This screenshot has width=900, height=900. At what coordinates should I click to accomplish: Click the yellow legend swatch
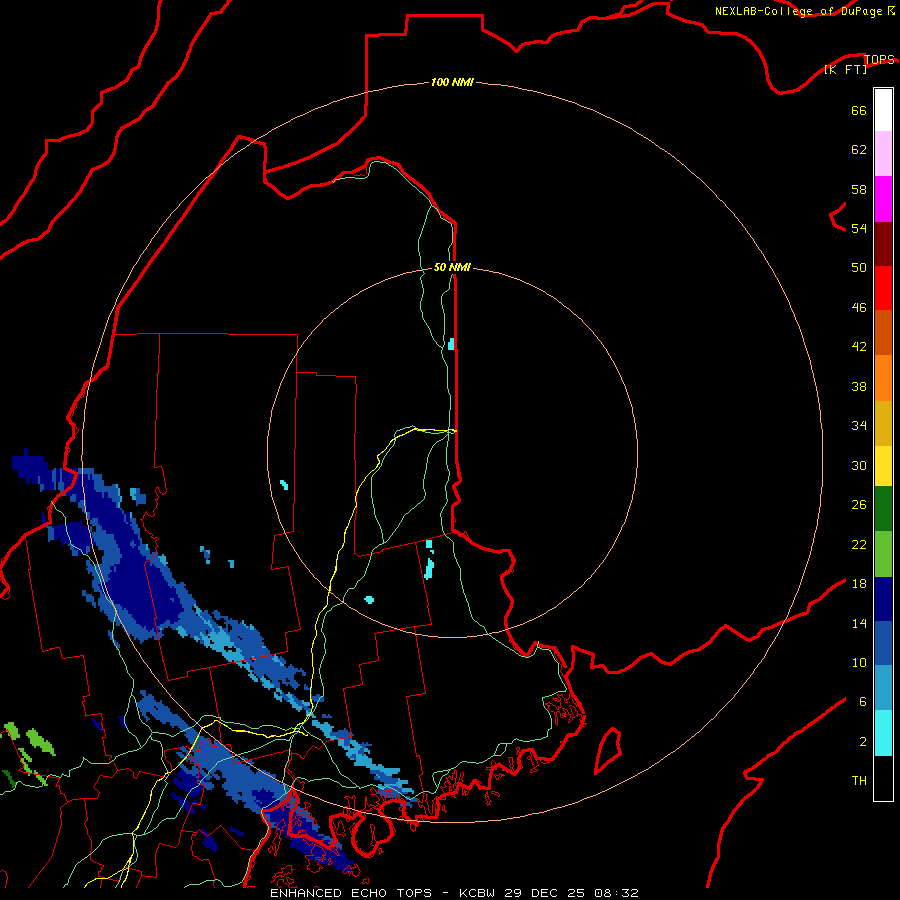(883, 466)
